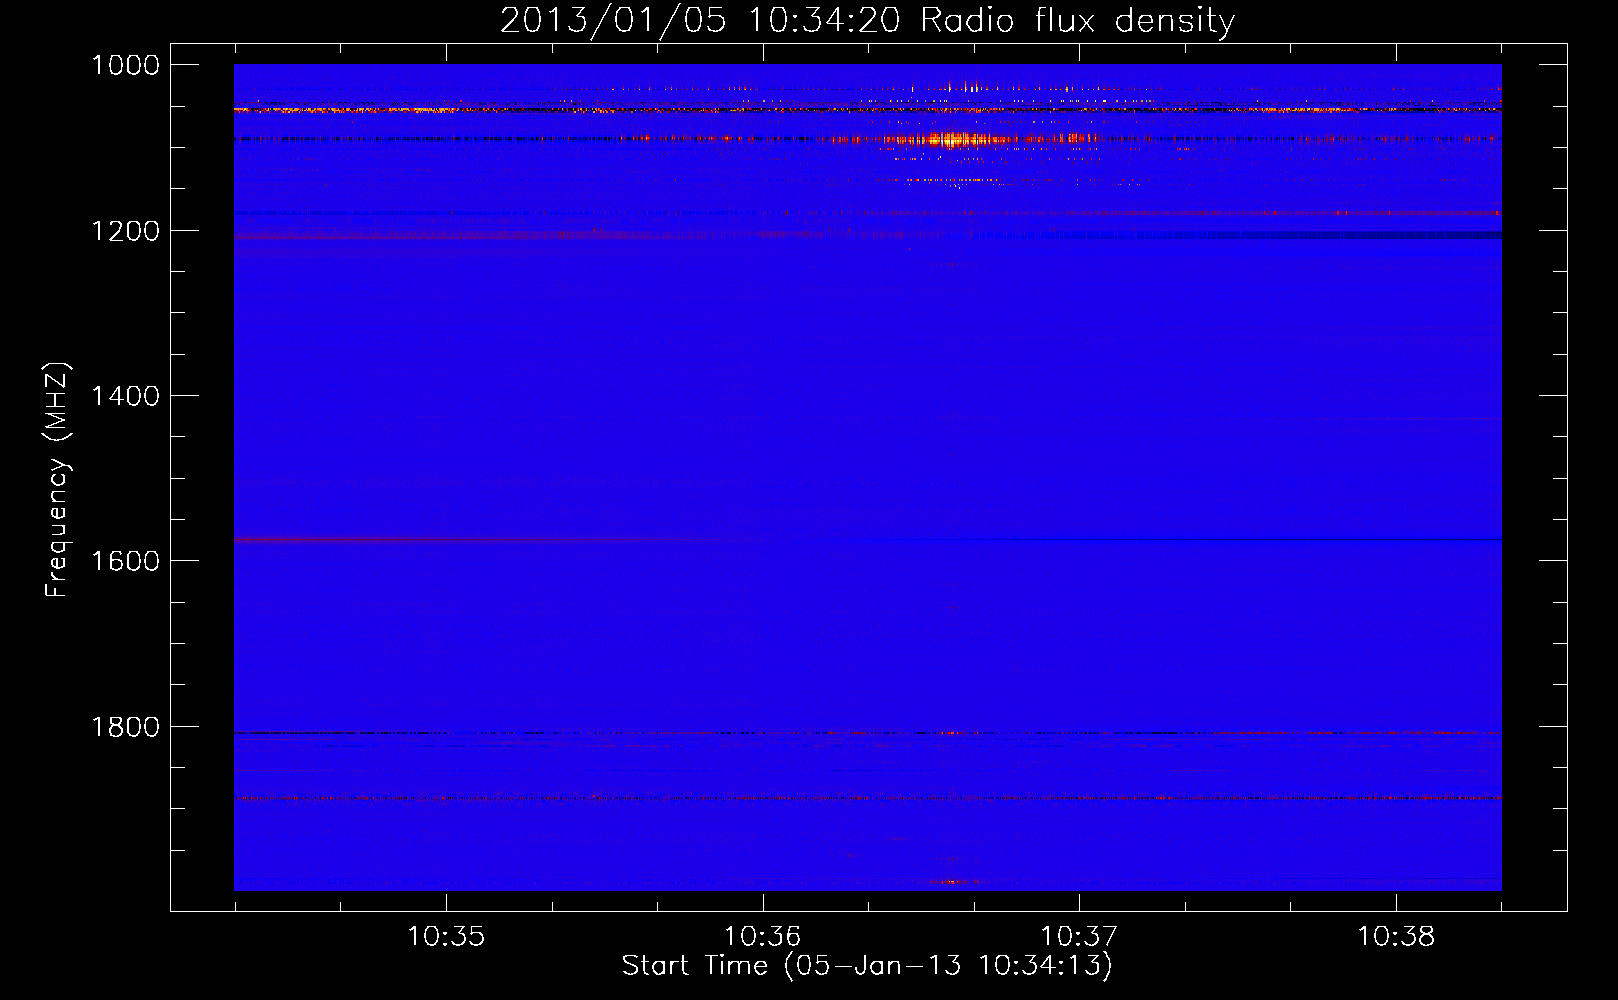Click the bright radio burst near 1090 MHz
This screenshot has width=1618, height=1000.
tap(960, 139)
